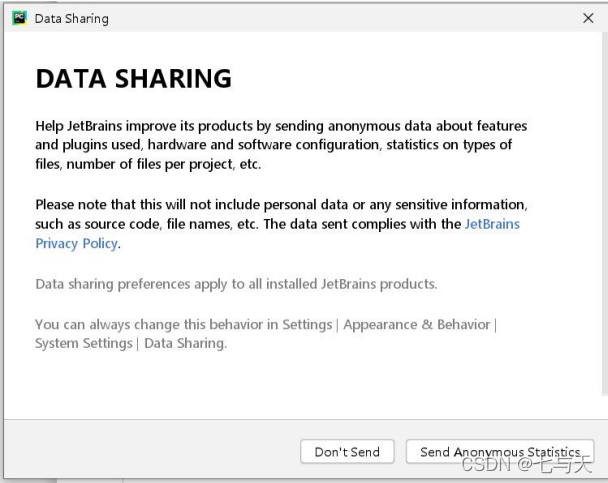Click the 'You can always change this behavior' text
Viewport: 608px width, 483px height.
click(266, 334)
